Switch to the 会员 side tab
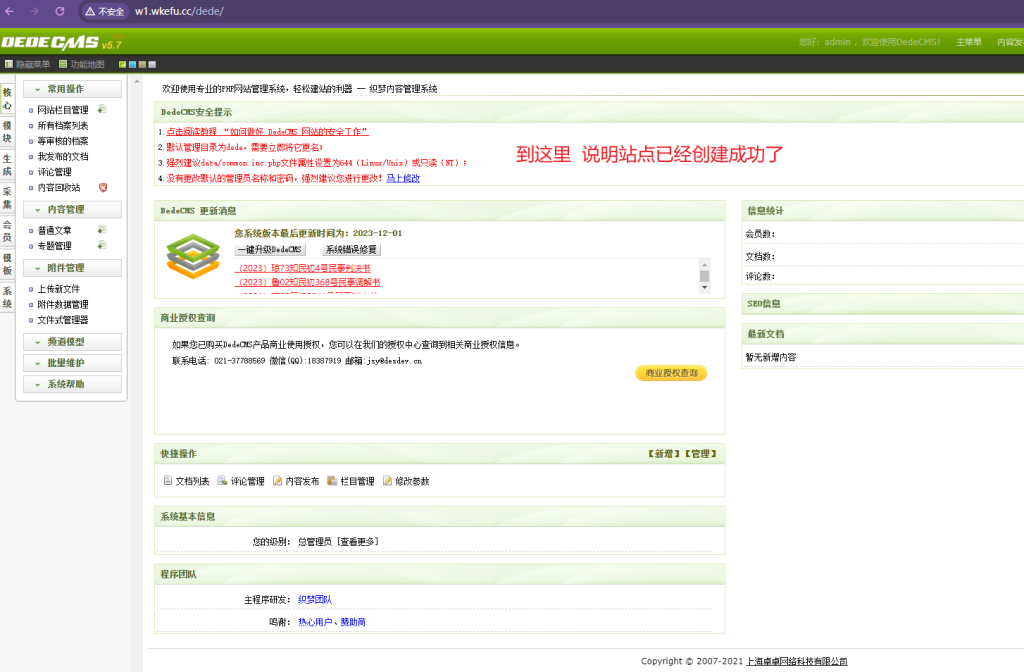 pos(7,231)
